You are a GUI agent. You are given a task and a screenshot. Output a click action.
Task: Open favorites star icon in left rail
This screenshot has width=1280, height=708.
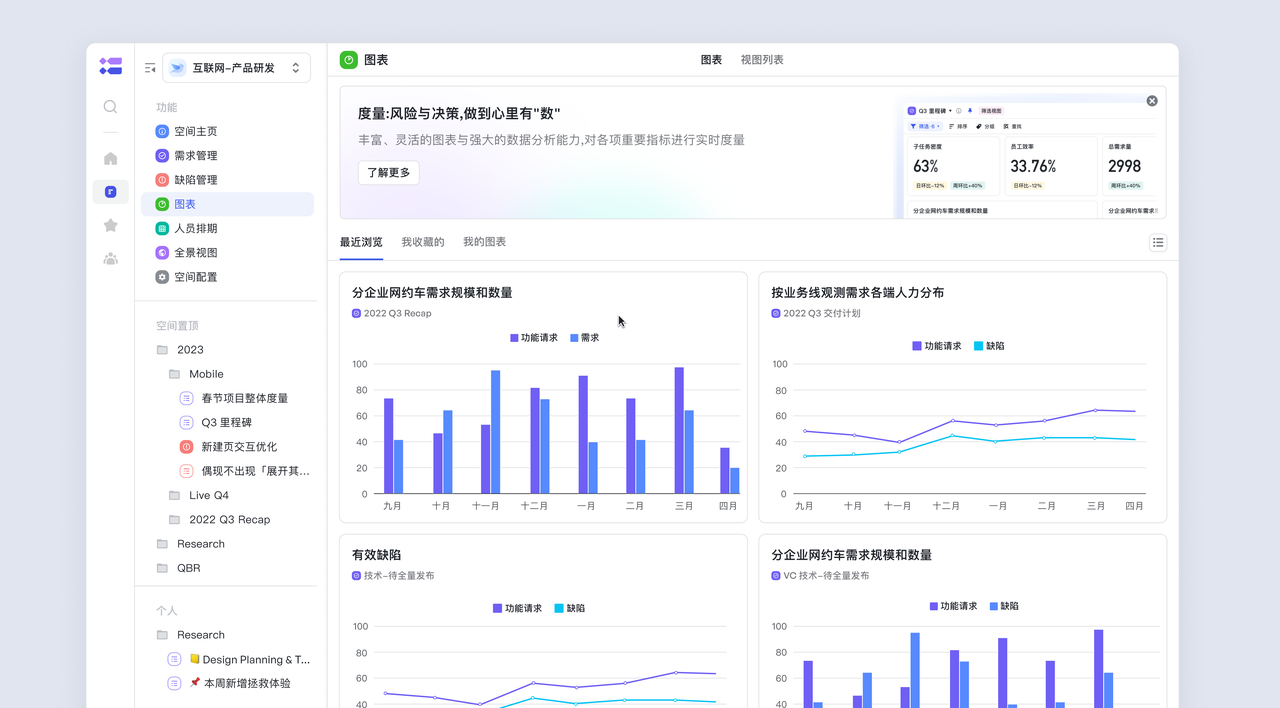click(110, 225)
